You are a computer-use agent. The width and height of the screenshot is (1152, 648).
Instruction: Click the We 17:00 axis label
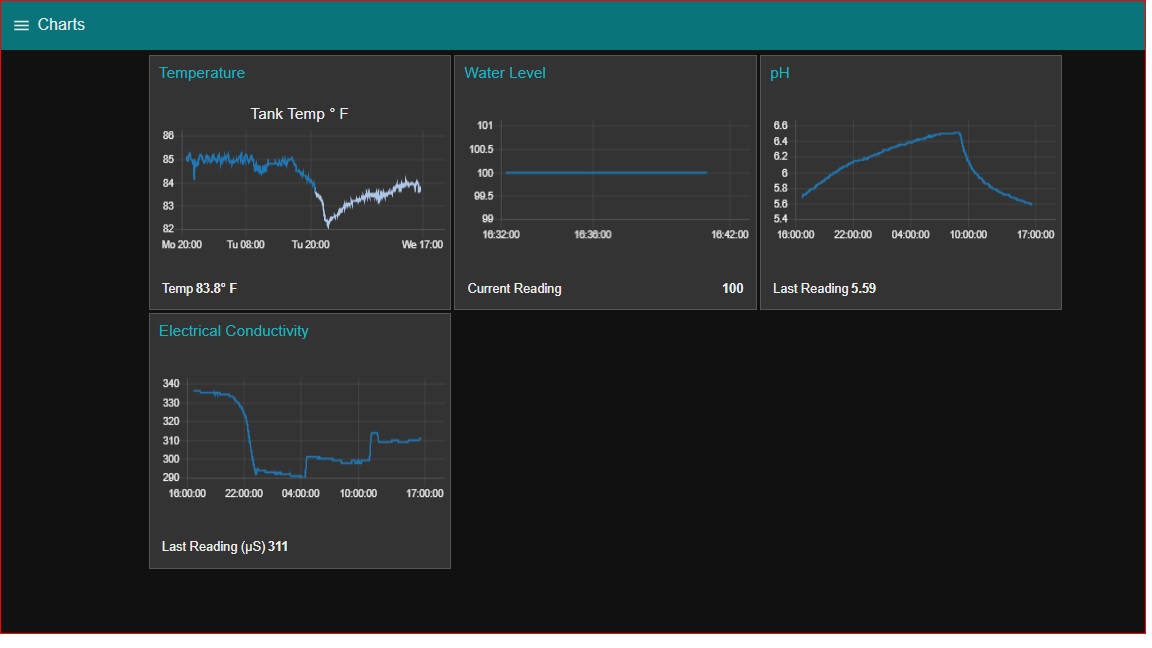(422, 245)
